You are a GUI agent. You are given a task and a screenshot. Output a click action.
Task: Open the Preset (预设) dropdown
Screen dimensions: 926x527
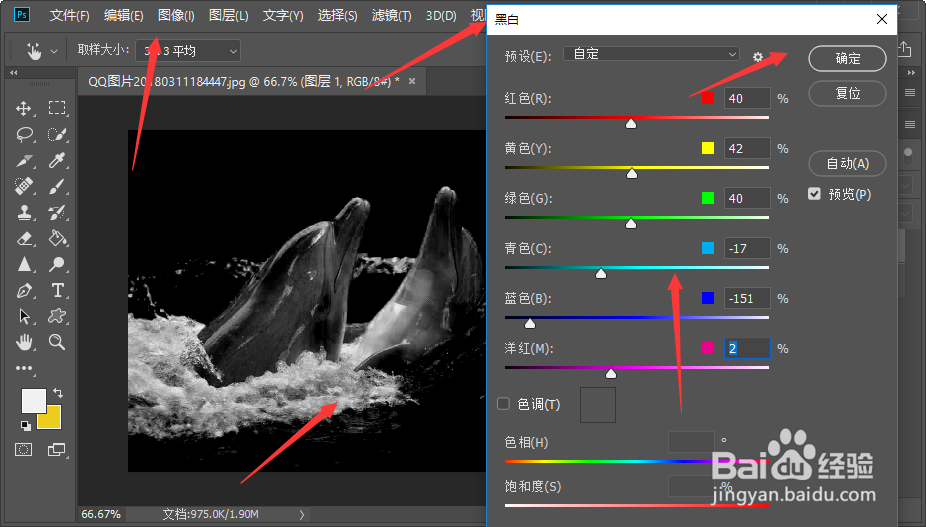pyautogui.click(x=651, y=54)
